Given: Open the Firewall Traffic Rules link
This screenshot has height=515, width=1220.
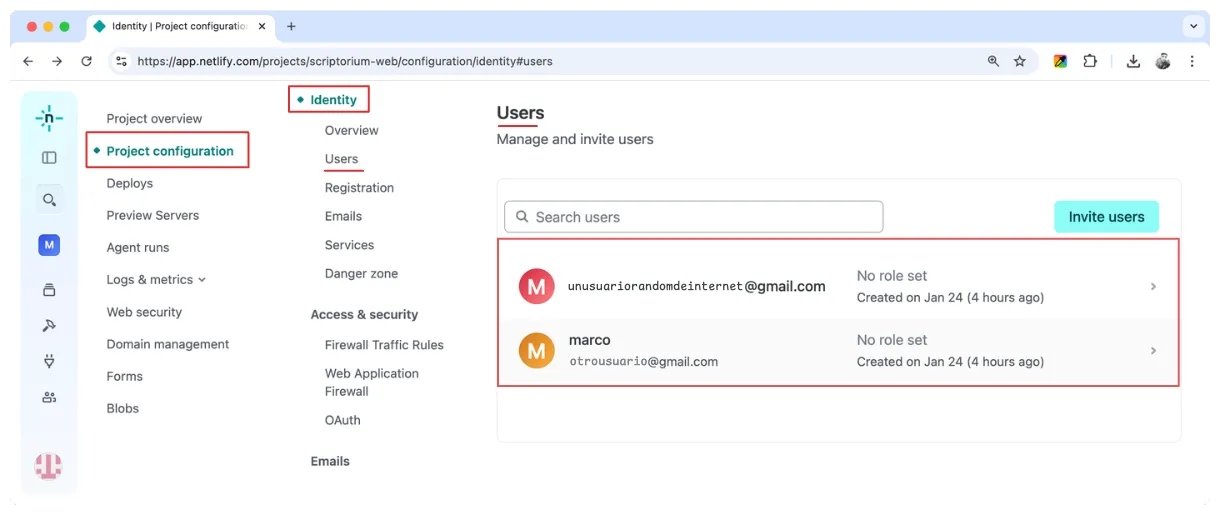Looking at the screenshot, I should (384, 345).
